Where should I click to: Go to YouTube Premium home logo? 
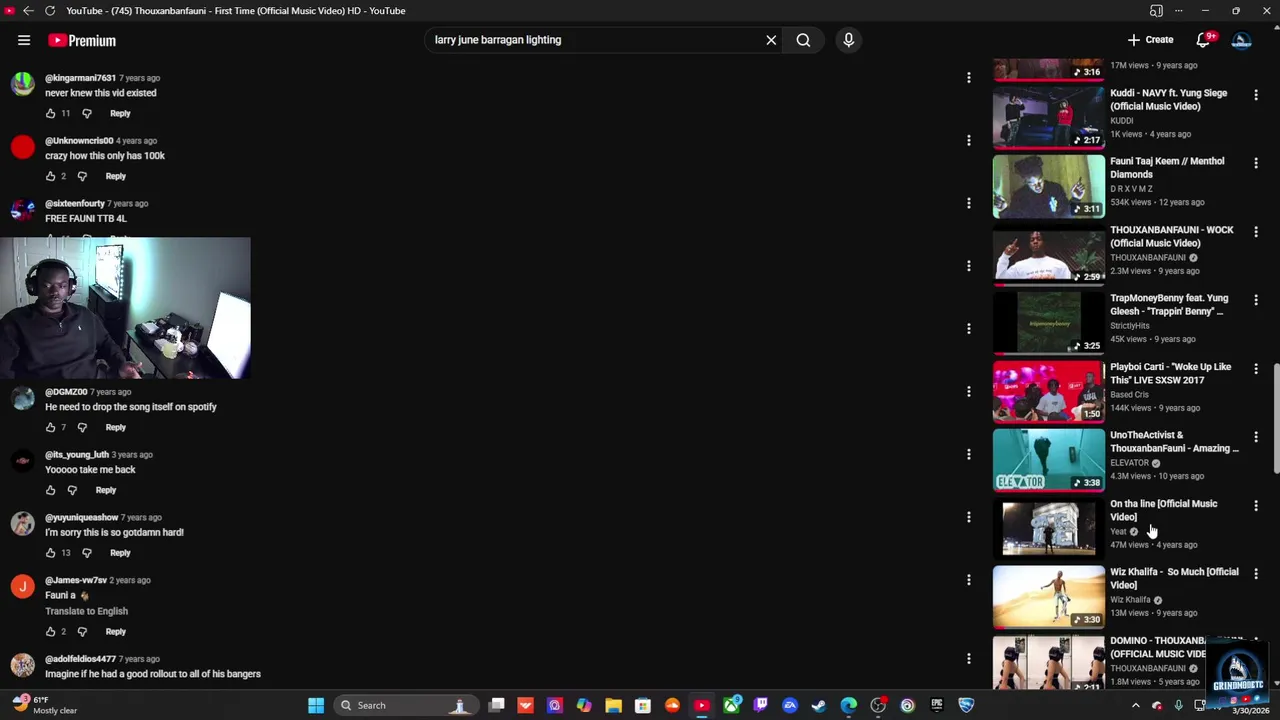click(x=82, y=40)
